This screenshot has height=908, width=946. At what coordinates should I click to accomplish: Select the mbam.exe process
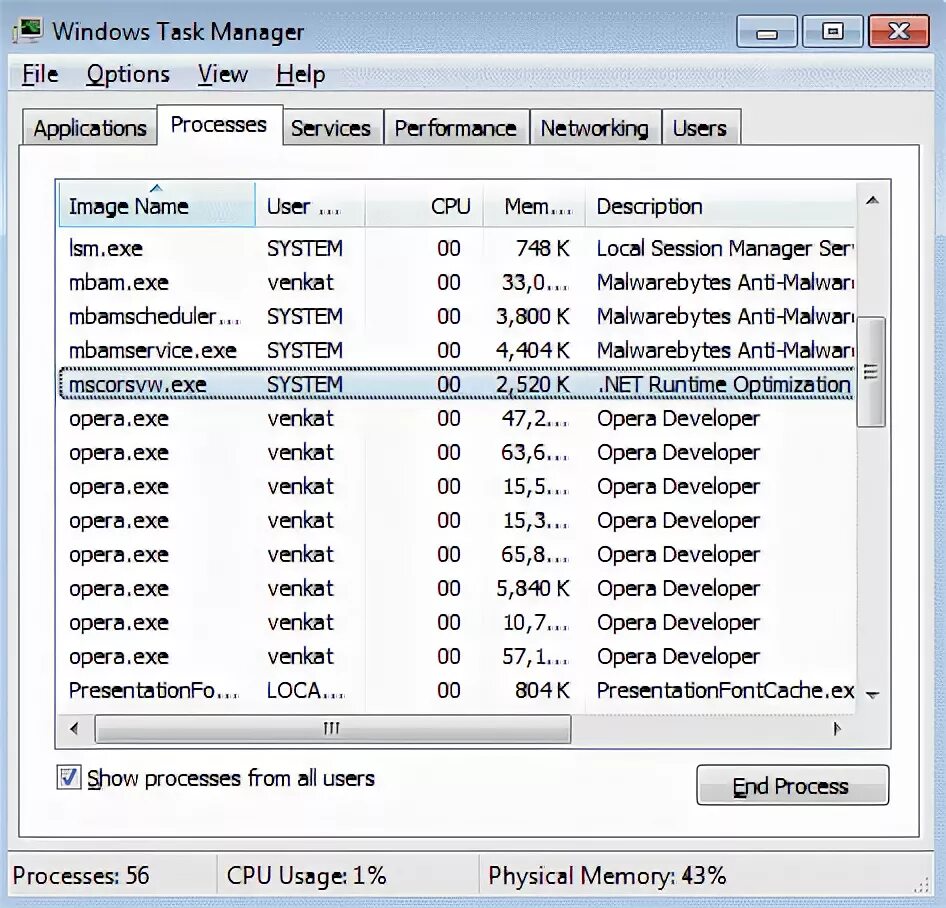pyautogui.click(x=457, y=282)
